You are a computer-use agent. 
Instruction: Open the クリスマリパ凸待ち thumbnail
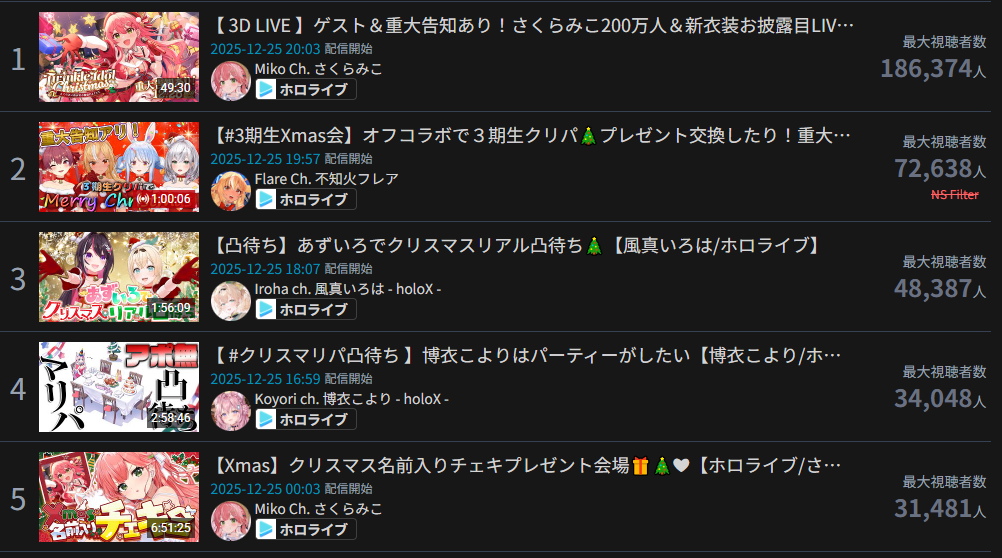point(119,387)
